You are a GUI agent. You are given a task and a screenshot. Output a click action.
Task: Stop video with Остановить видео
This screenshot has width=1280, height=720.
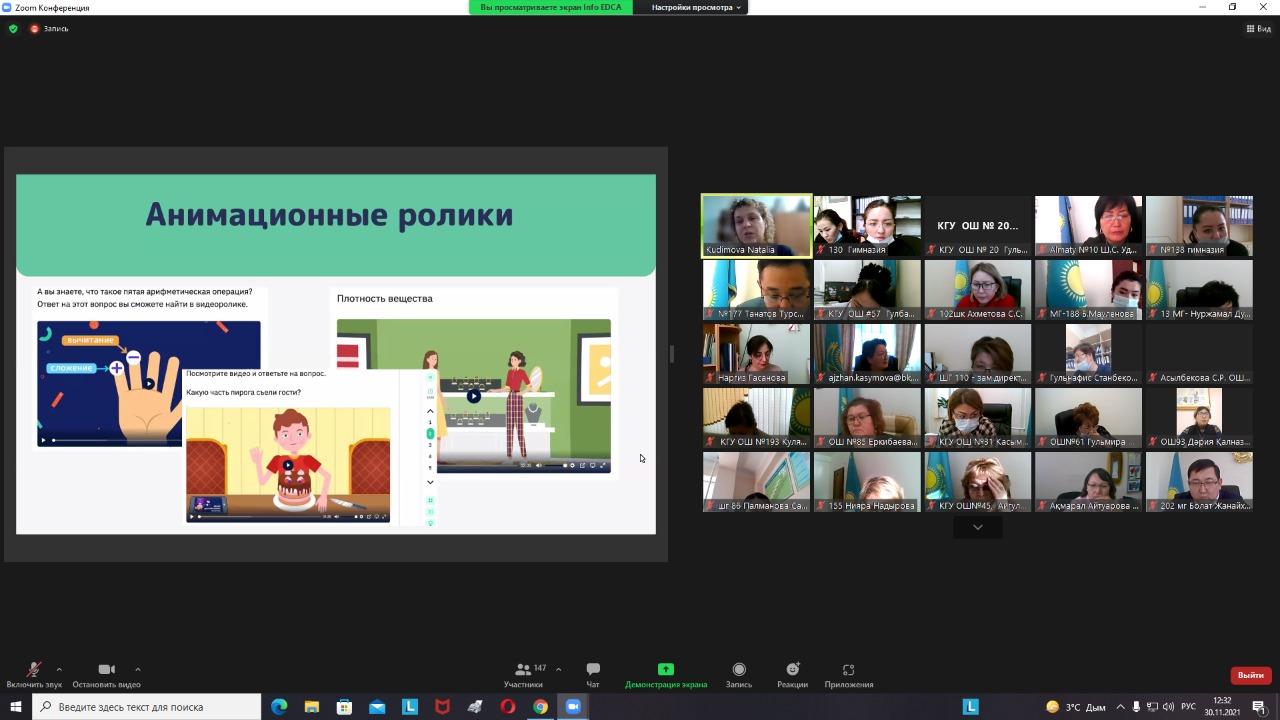[106, 670]
